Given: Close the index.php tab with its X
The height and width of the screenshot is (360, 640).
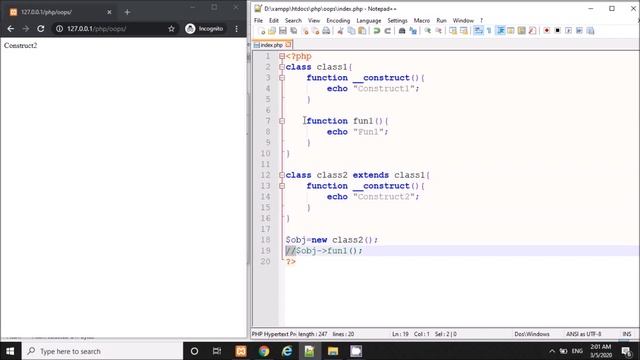Looking at the screenshot, I should pyautogui.click(x=288, y=44).
